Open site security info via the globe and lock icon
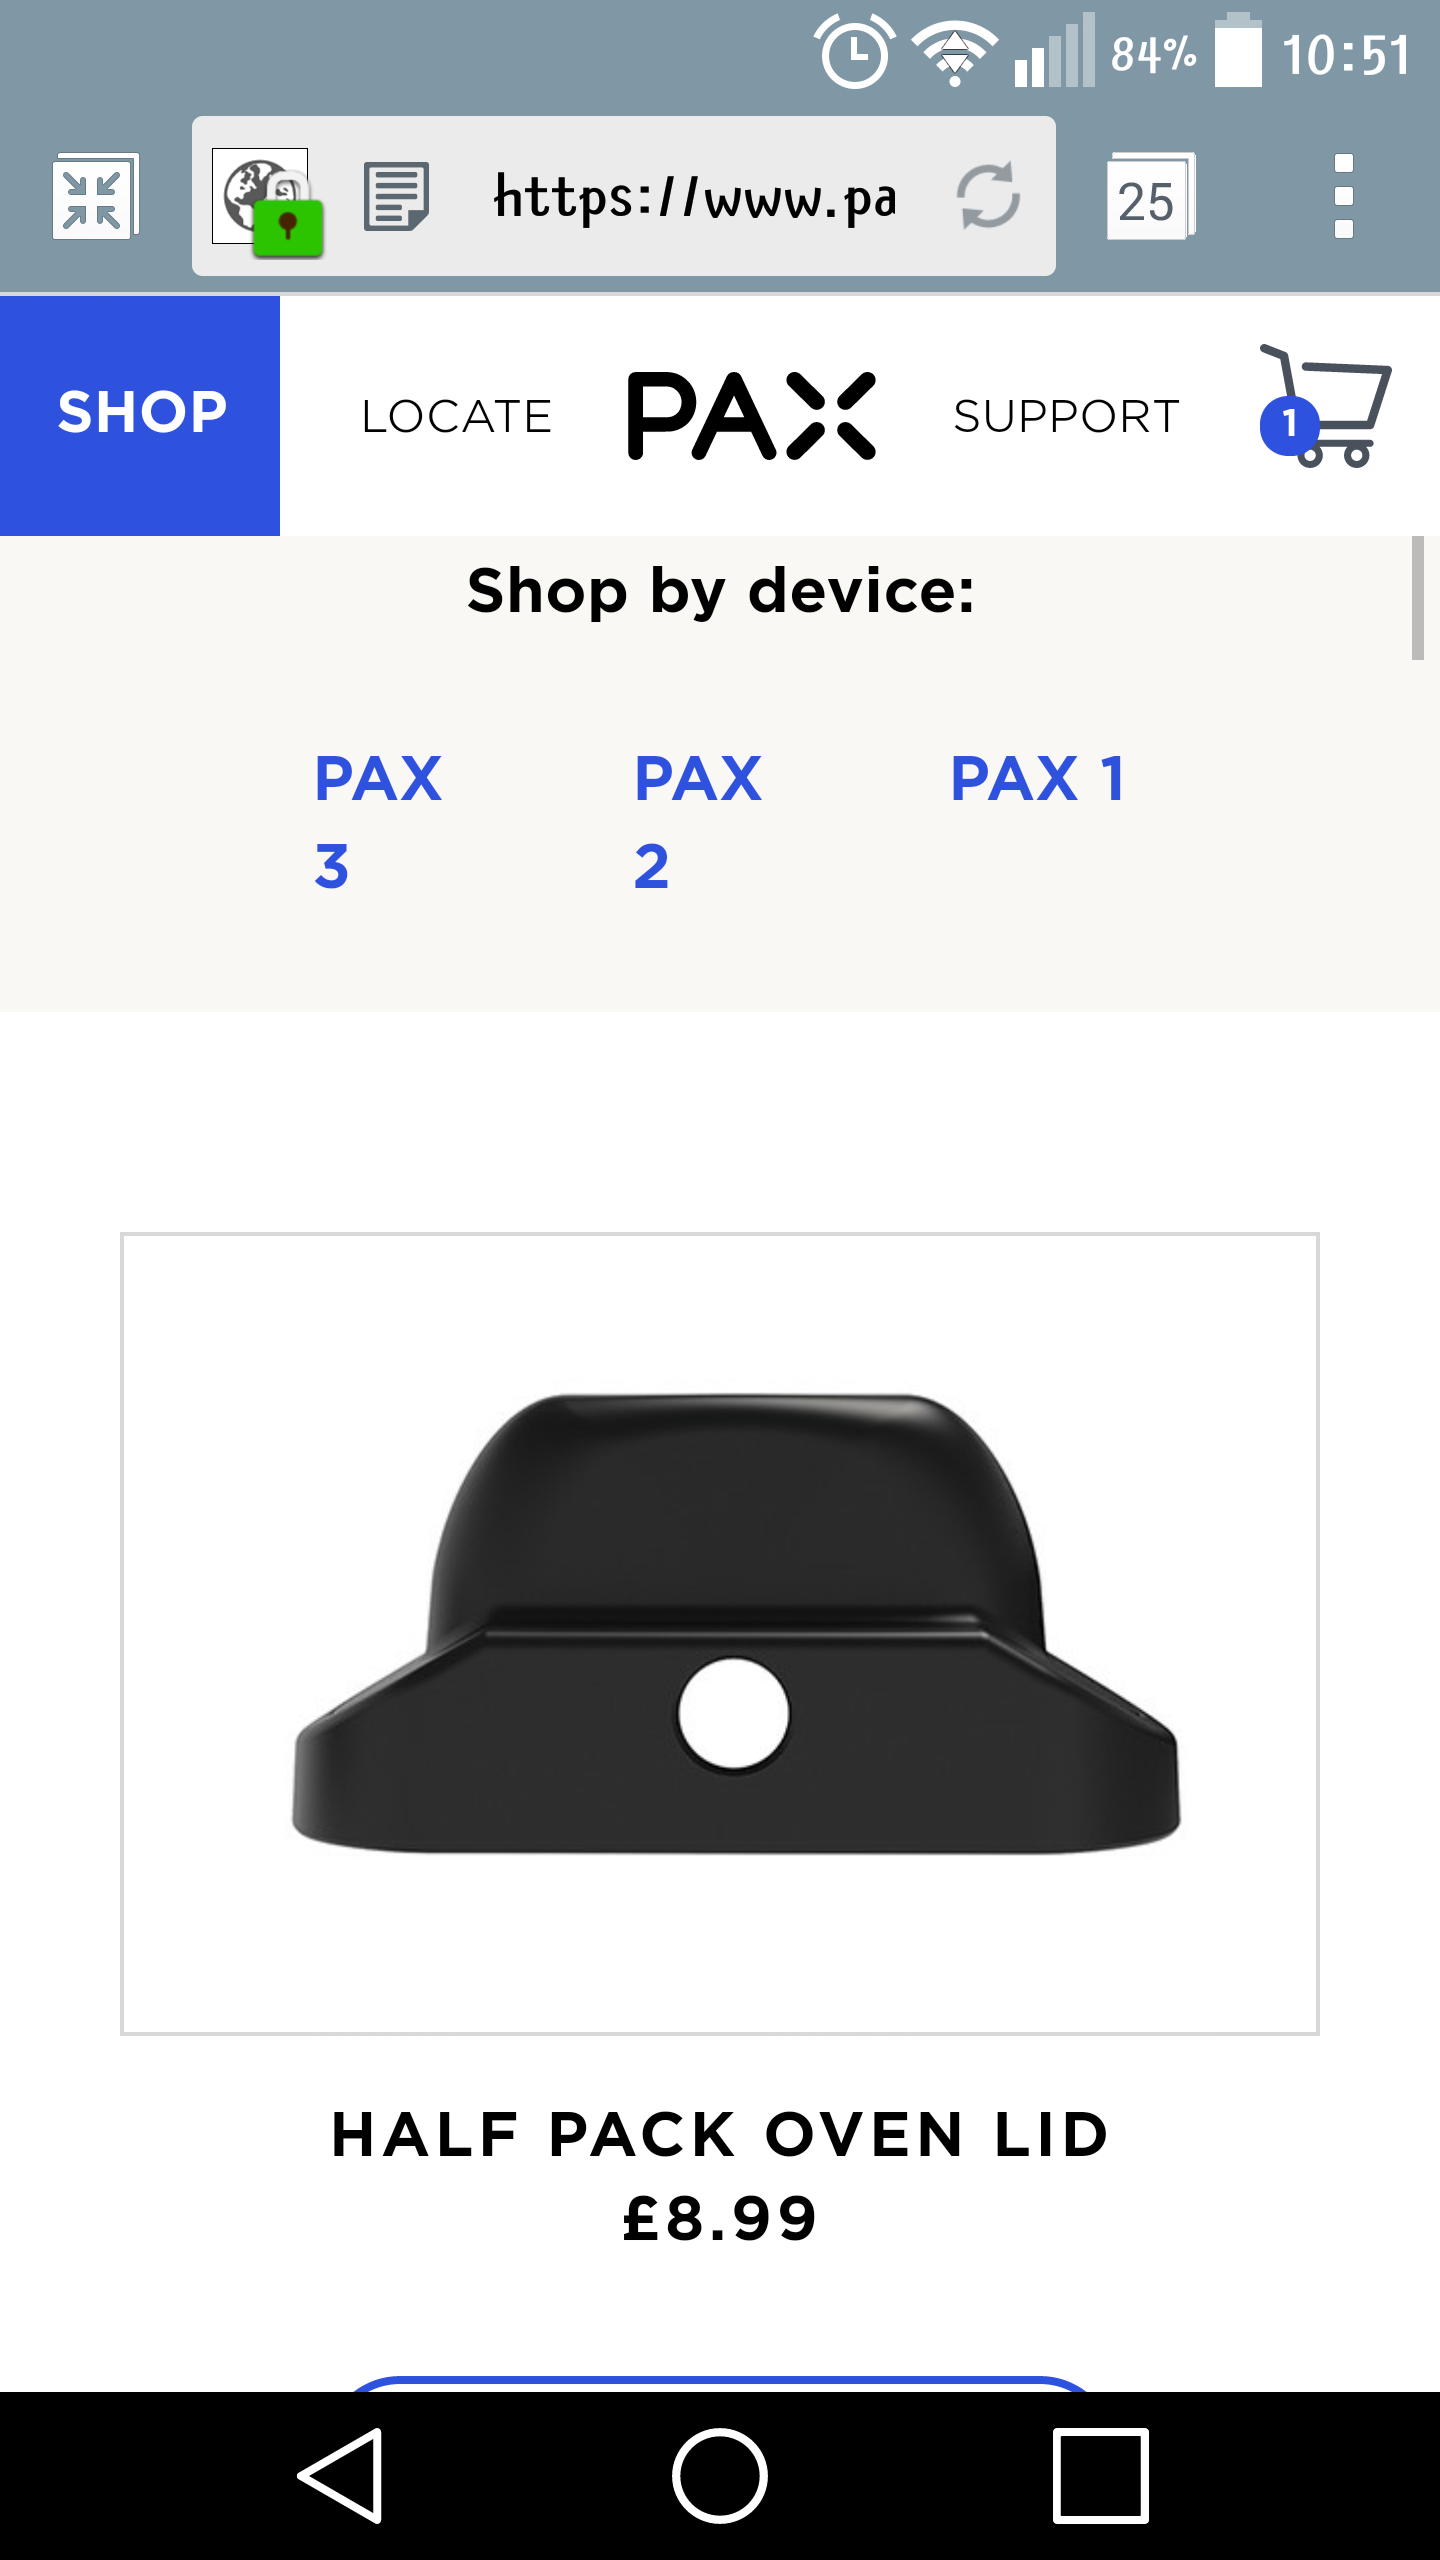 pos(268,200)
